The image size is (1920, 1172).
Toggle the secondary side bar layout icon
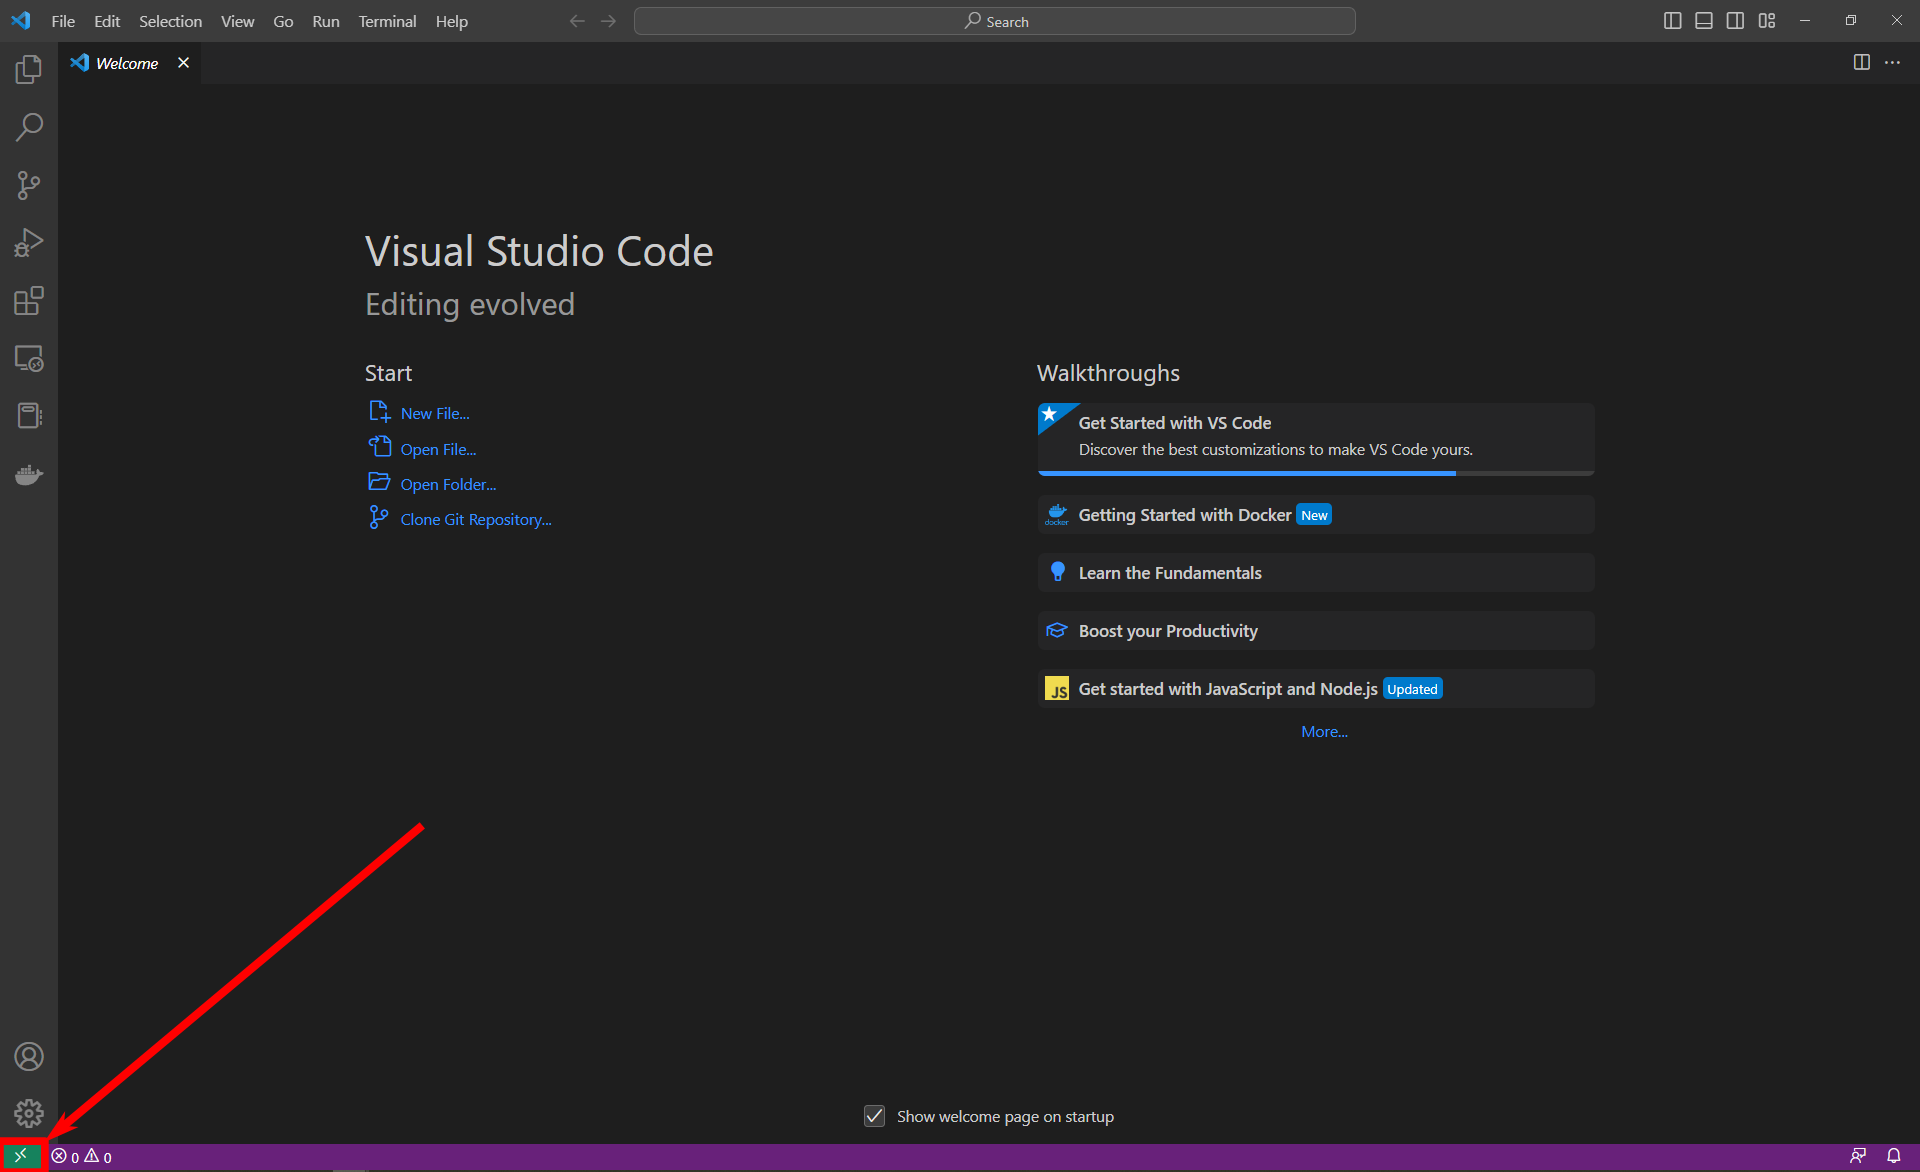click(x=1735, y=21)
